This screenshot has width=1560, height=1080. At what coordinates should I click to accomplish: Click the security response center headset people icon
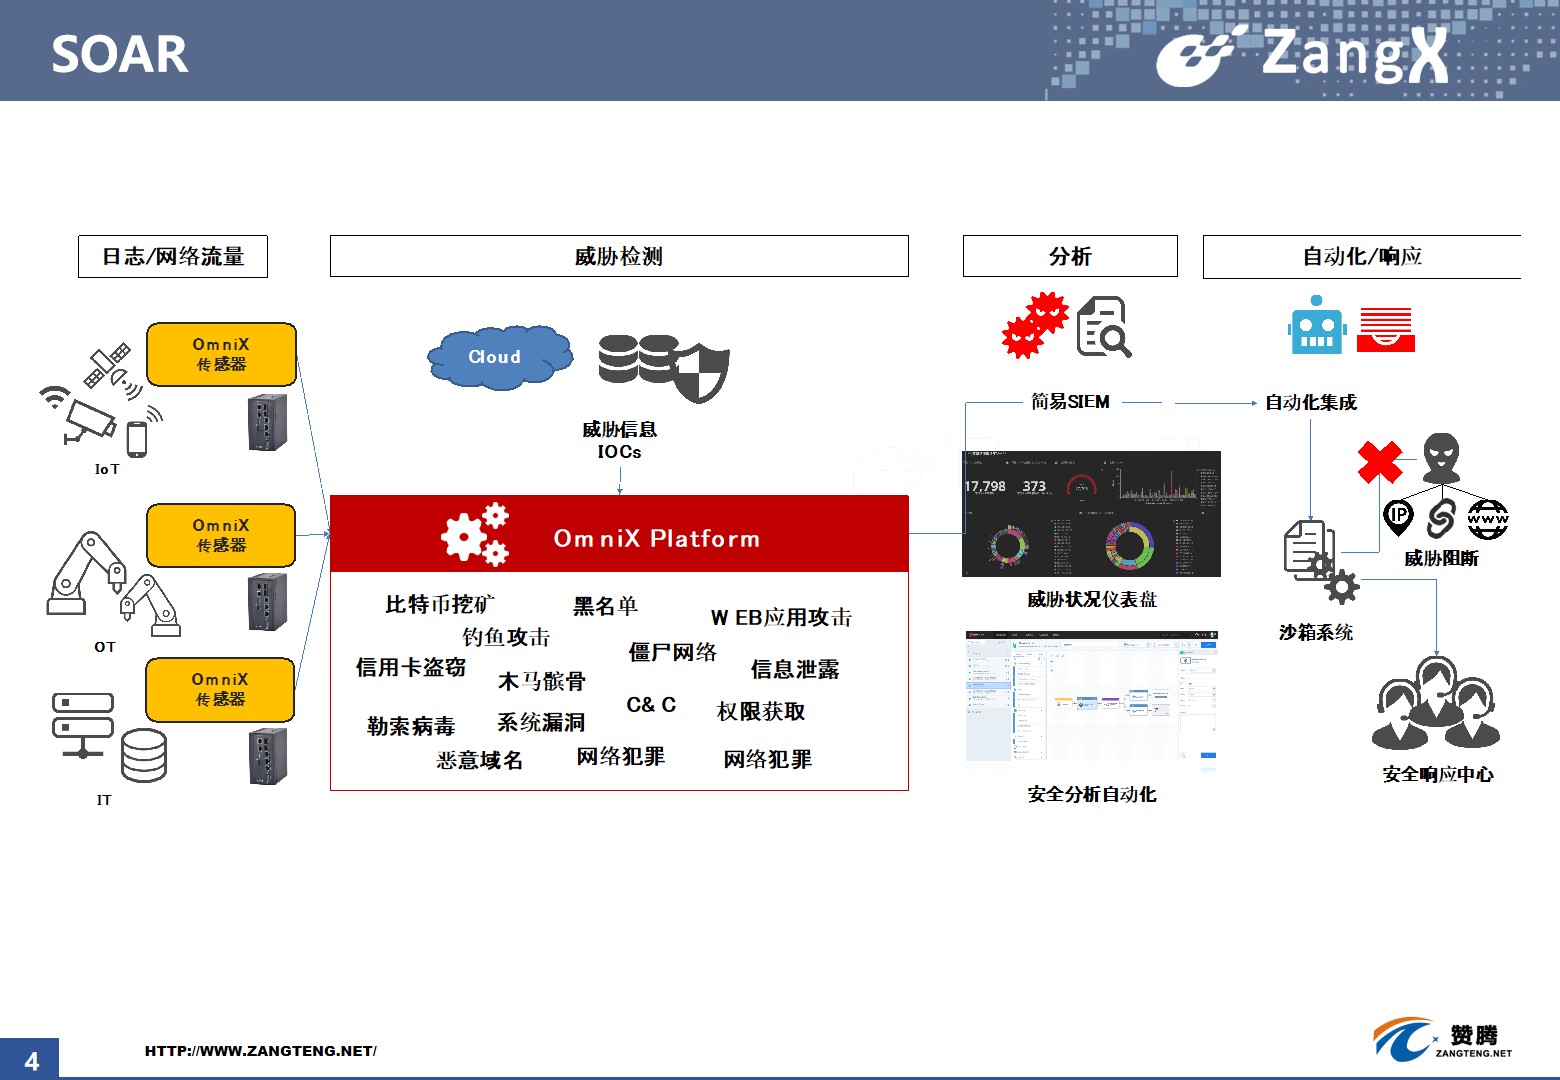click(x=1436, y=702)
